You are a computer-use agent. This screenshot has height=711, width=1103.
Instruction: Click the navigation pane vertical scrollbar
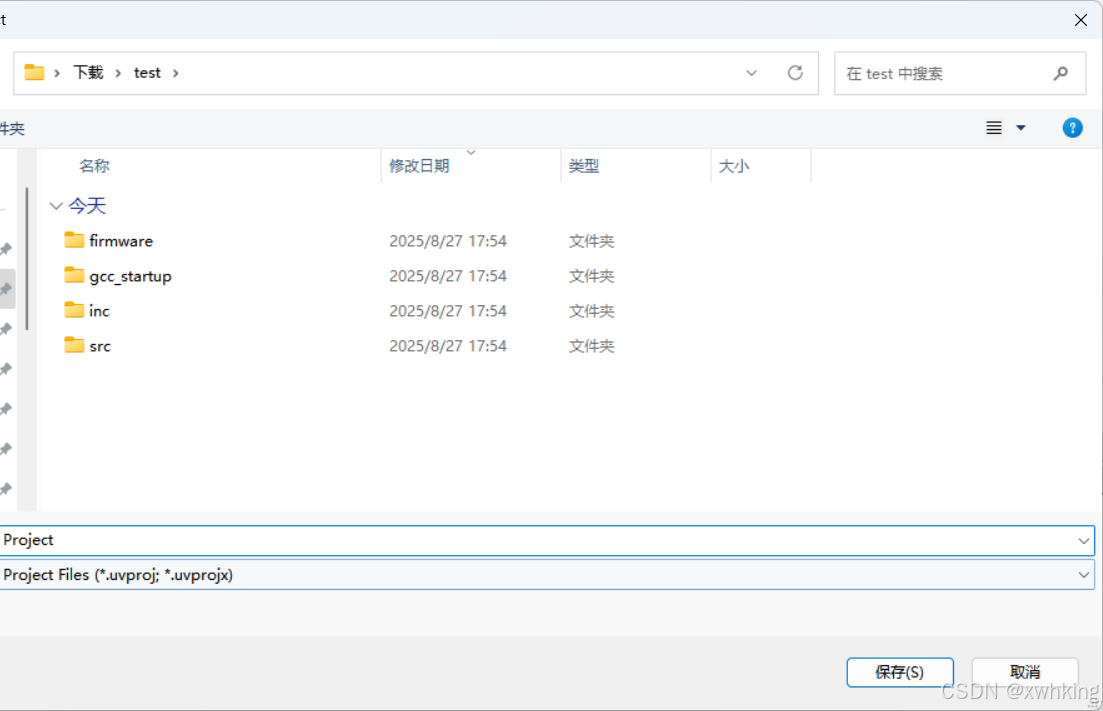[27, 259]
